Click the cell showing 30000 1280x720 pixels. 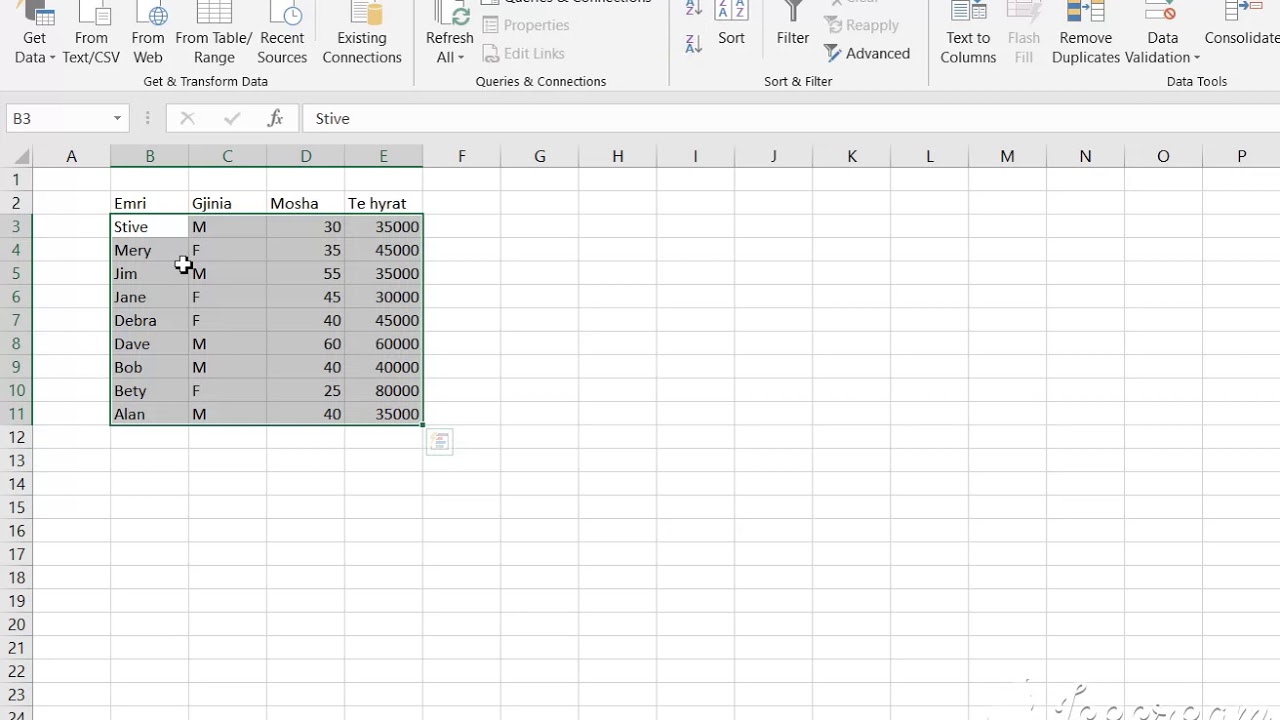[383, 297]
